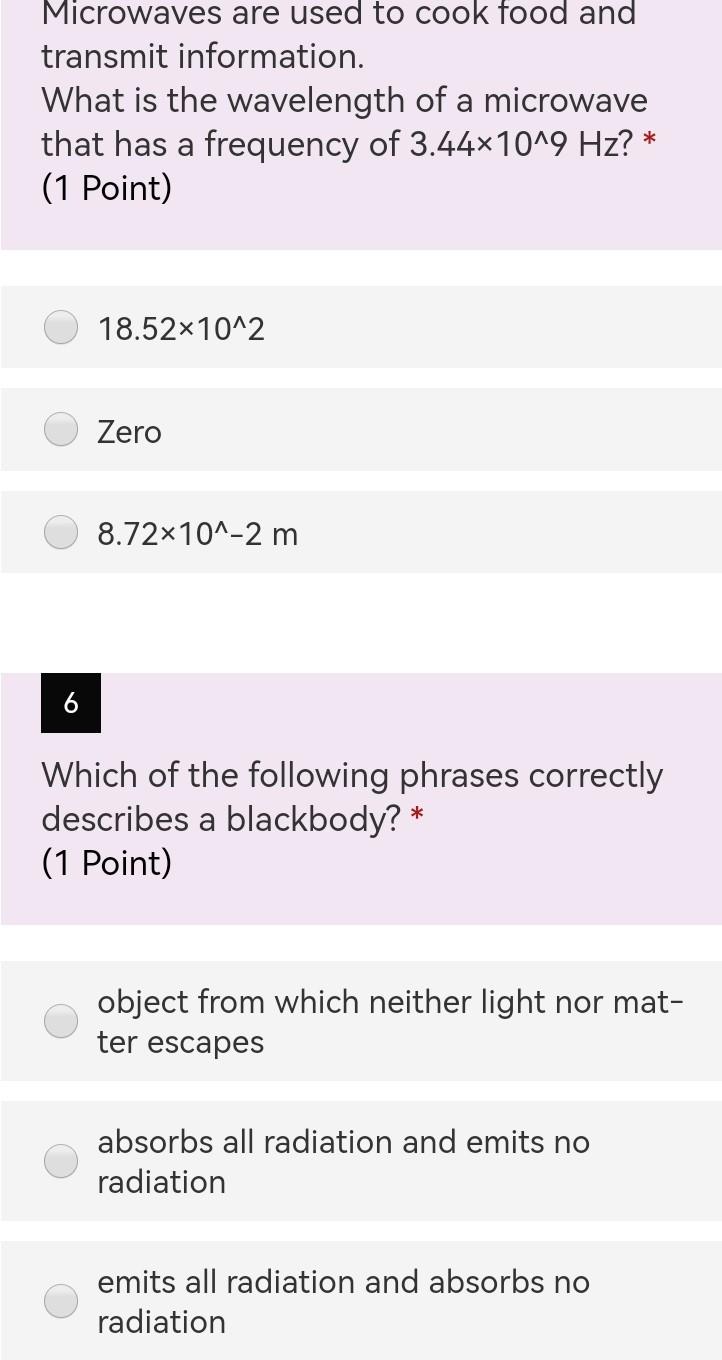Click the black question number 6 badge
The height and width of the screenshot is (1360, 722).
pos(71,703)
